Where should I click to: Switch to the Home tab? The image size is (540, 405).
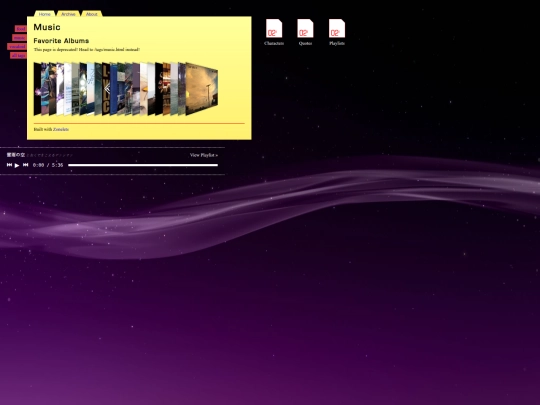[44, 14]
